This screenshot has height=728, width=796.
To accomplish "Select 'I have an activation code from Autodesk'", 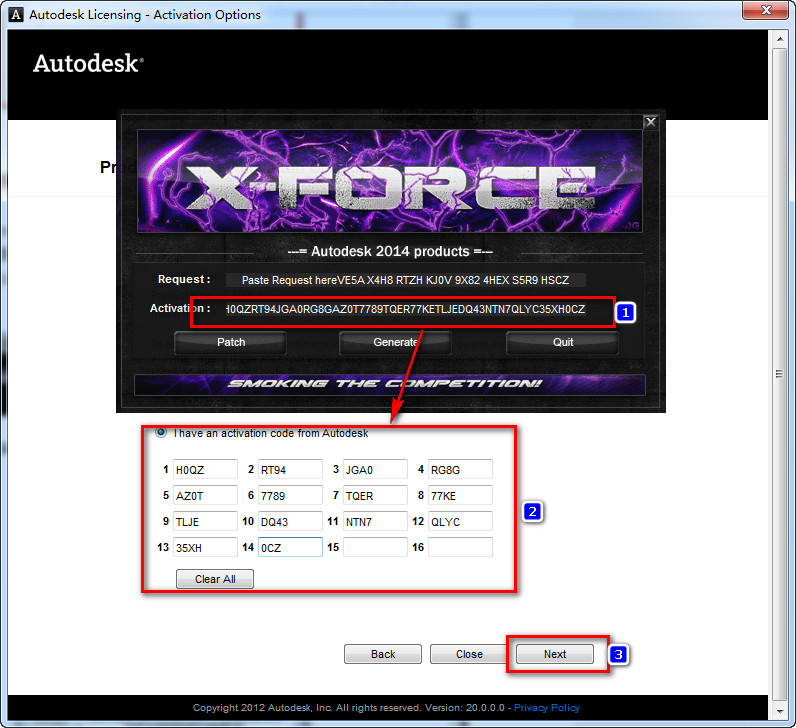I will 161,433.
